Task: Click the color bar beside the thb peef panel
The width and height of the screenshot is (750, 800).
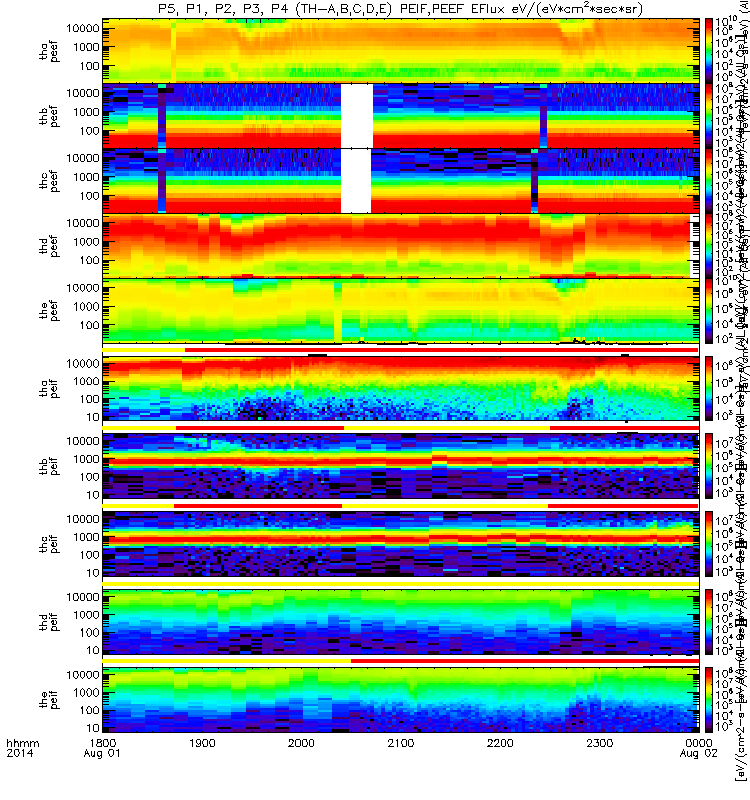Action: 709,116
